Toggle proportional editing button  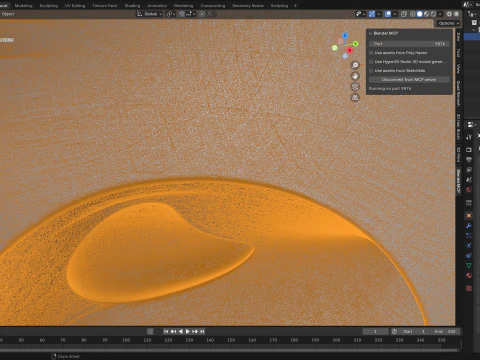(x=202, y=14)
